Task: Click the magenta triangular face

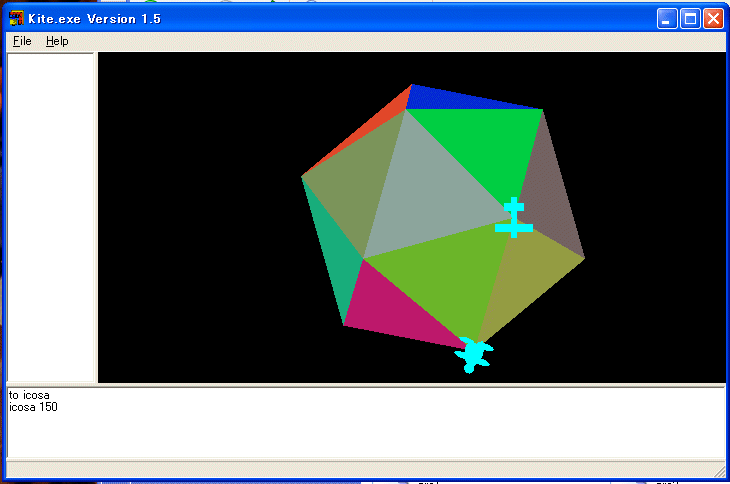Action: pyautogui.click(x=391, y=314)
